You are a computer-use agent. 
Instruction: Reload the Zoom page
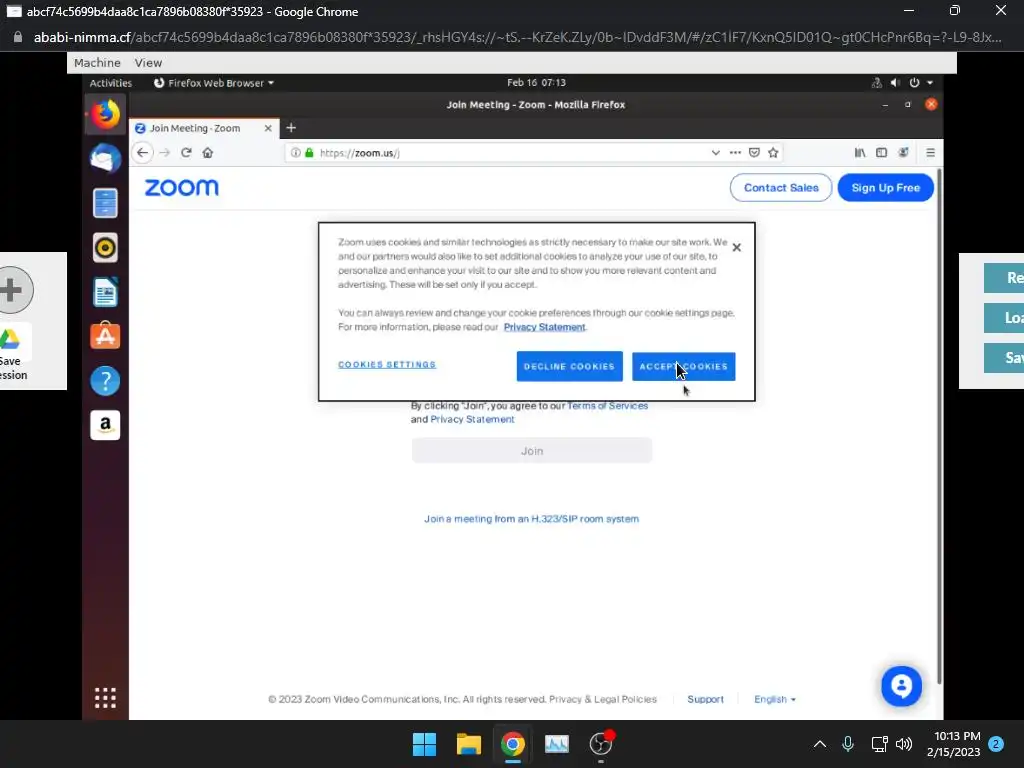[186, 153]
